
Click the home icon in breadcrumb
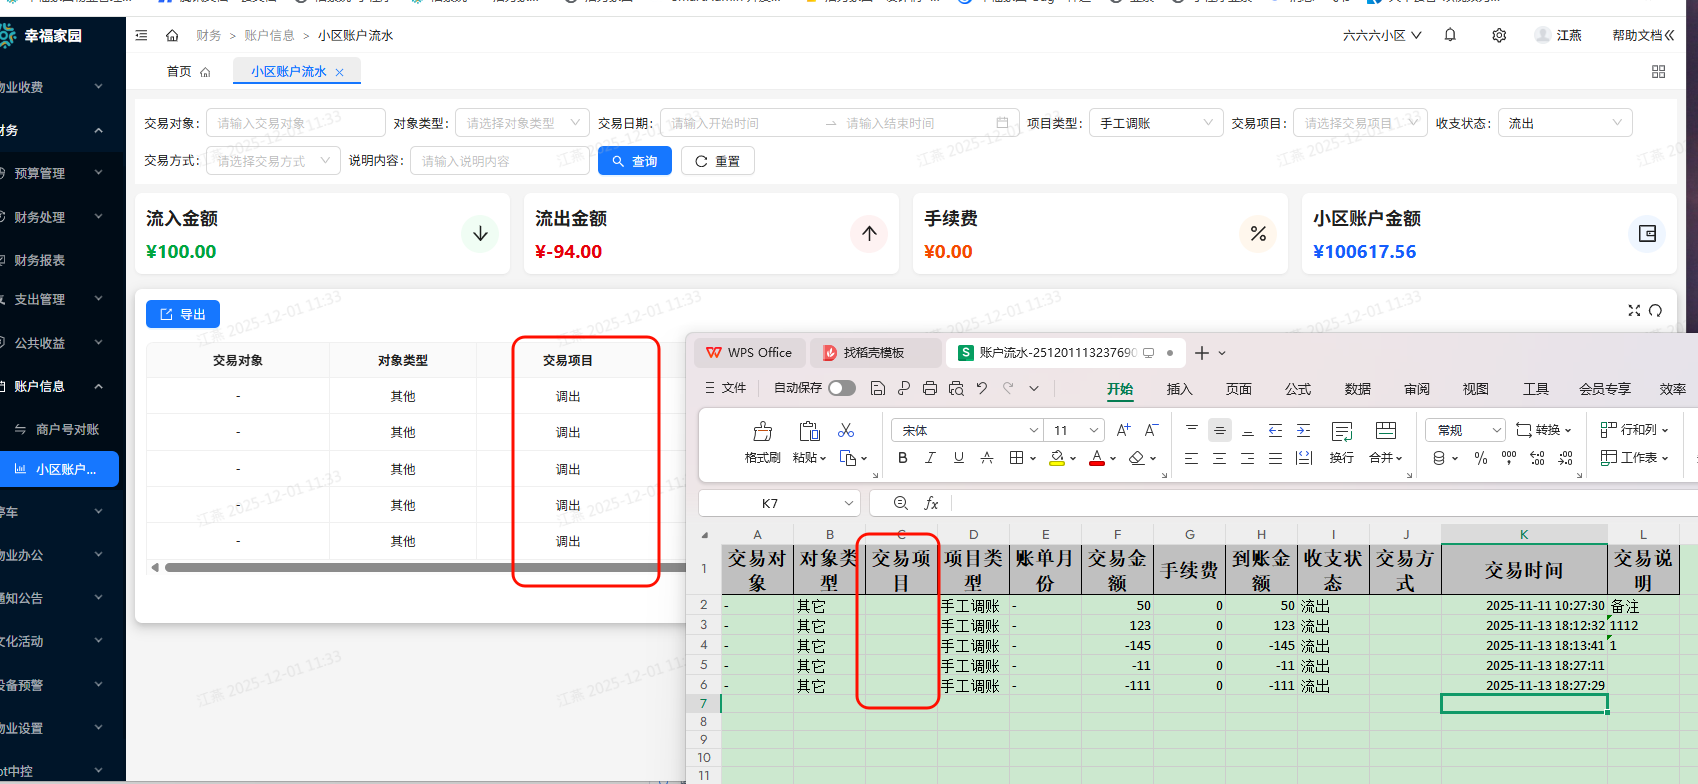pyautogui.click(x=172, y=35)
